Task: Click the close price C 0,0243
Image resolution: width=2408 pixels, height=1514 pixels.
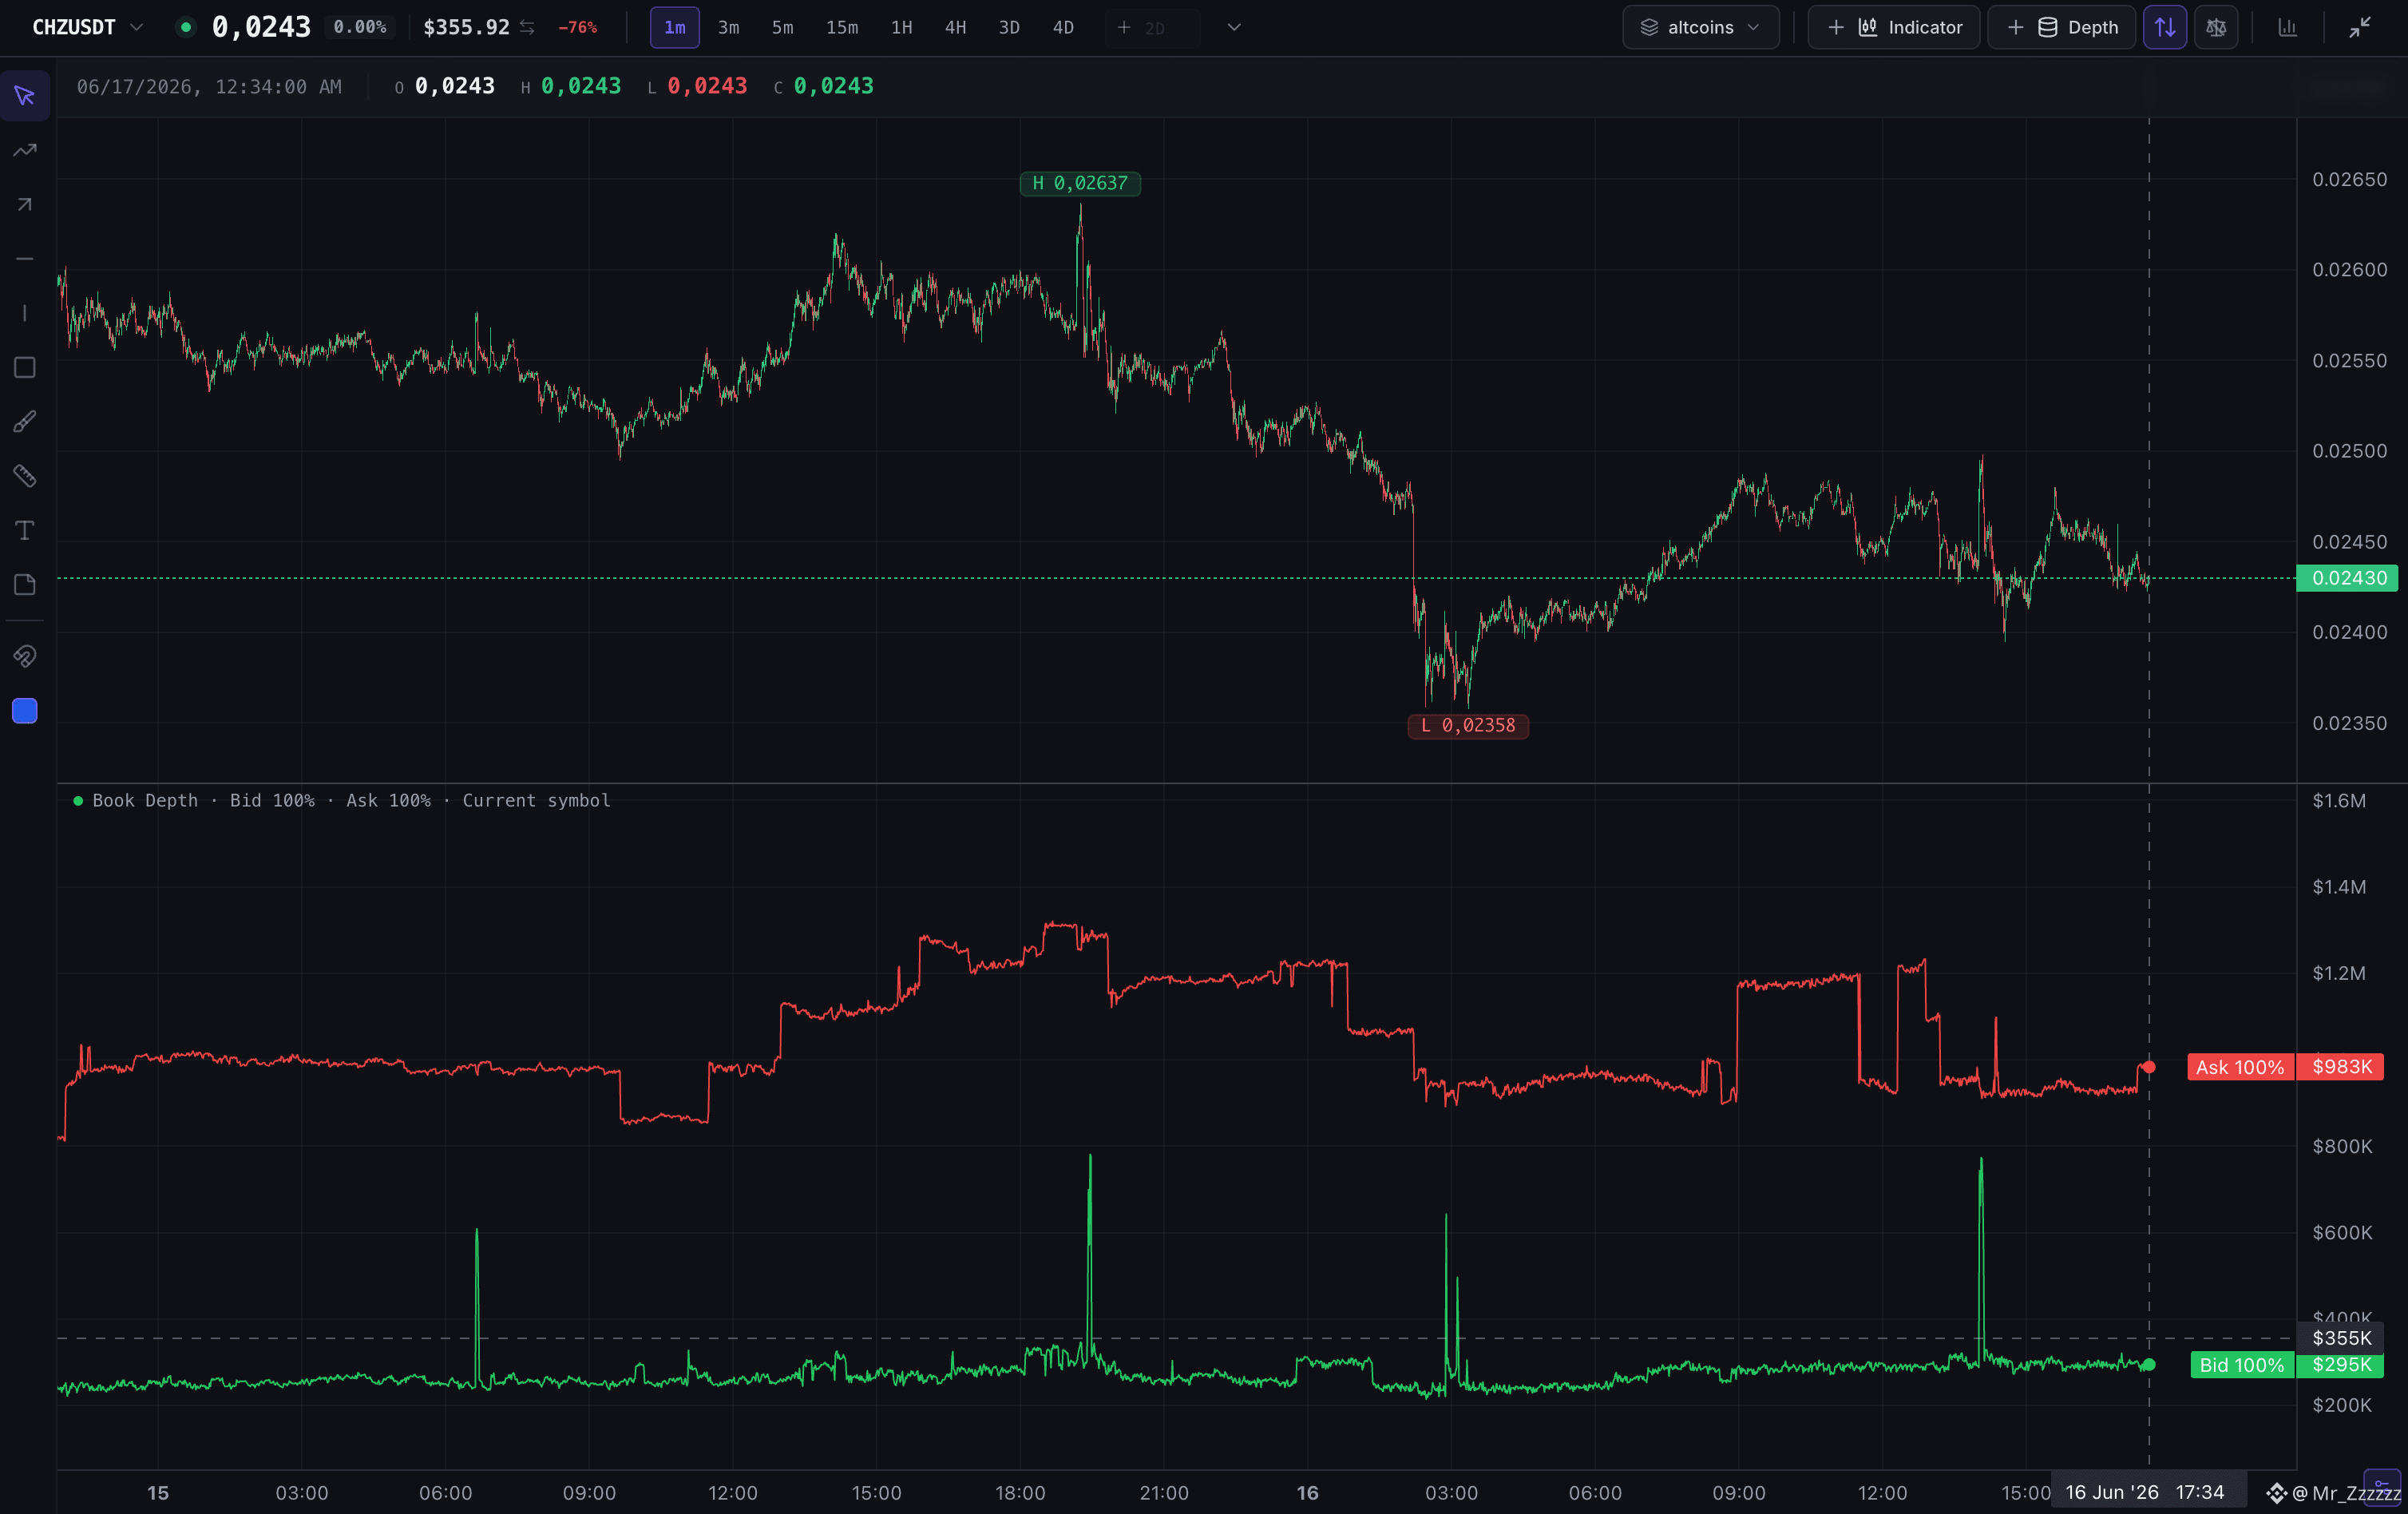Action: 823,87
